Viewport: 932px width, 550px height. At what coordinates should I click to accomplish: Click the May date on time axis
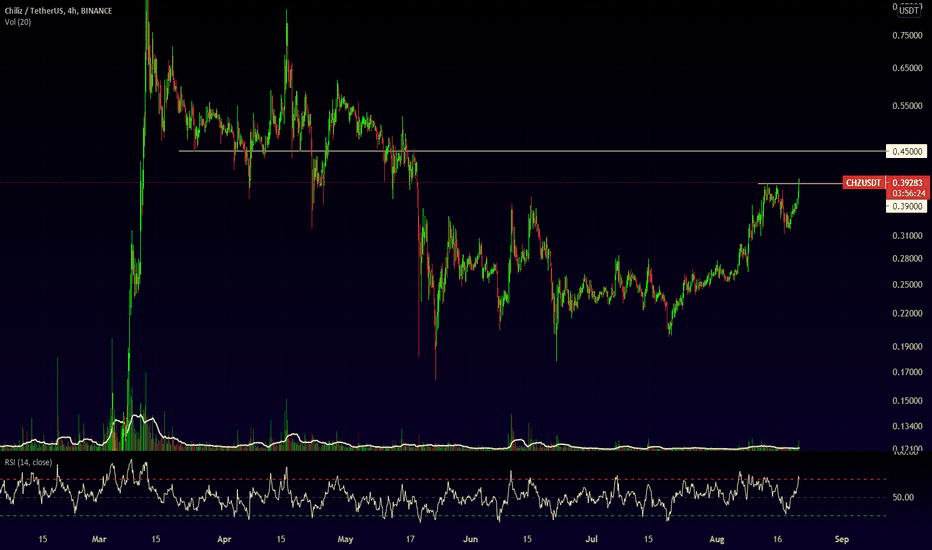(345, 539)
